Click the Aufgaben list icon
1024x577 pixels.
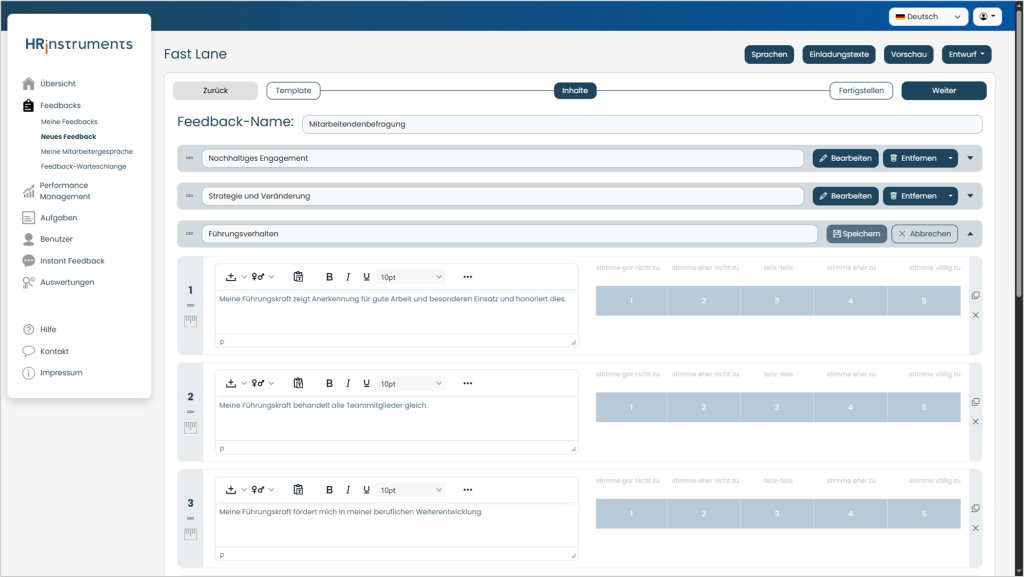coord(28,218)
